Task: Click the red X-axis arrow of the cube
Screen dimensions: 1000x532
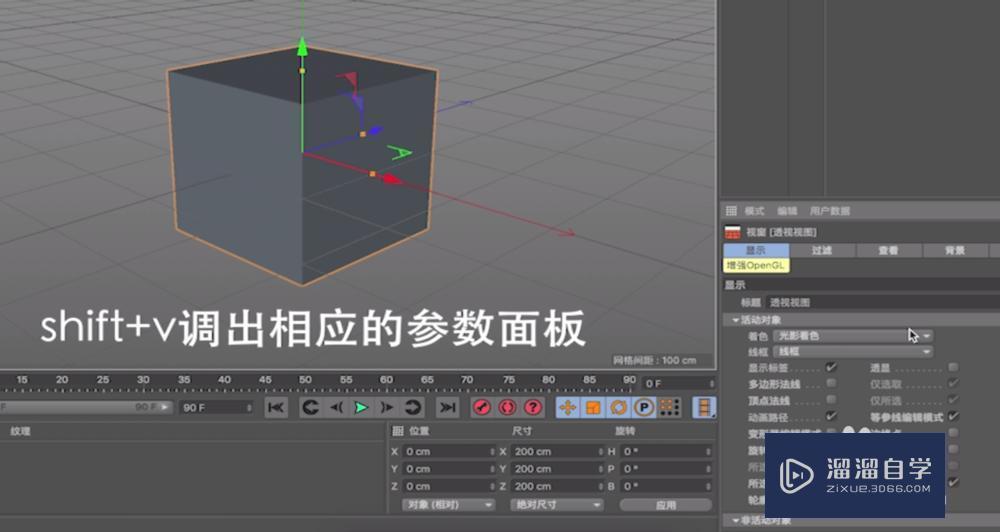Action: 392,179
